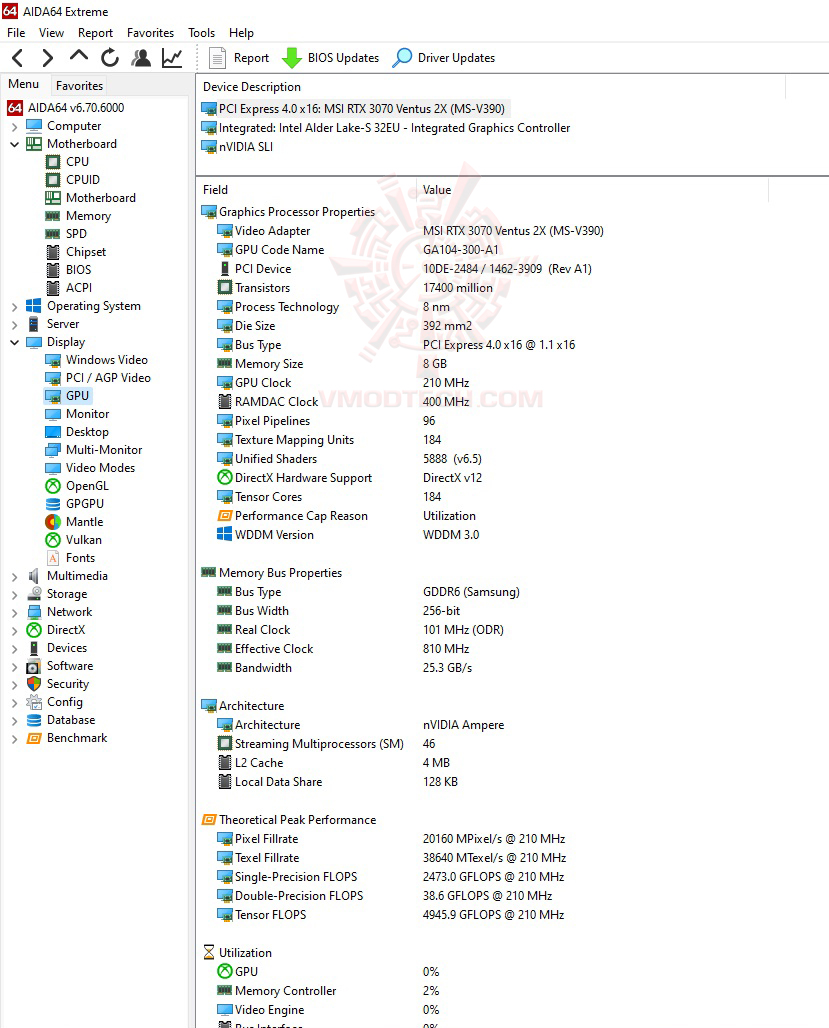Select the Tensor FLOPS row

390,915
